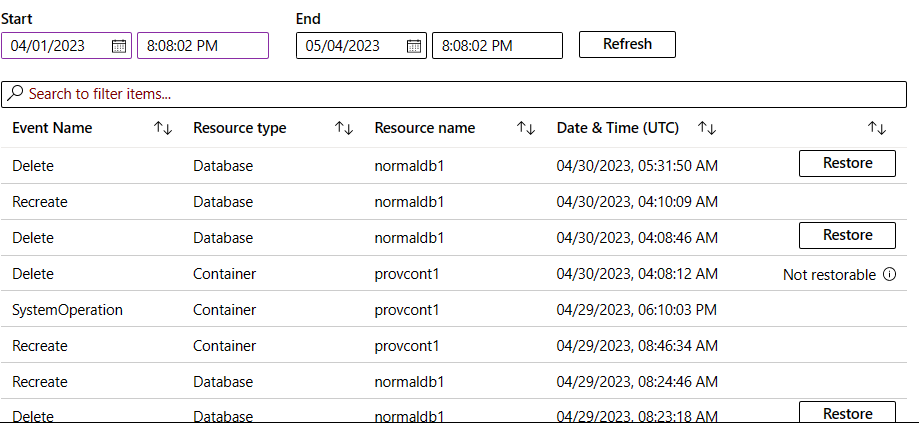Click the search magnifier icon

click(16, 94)
